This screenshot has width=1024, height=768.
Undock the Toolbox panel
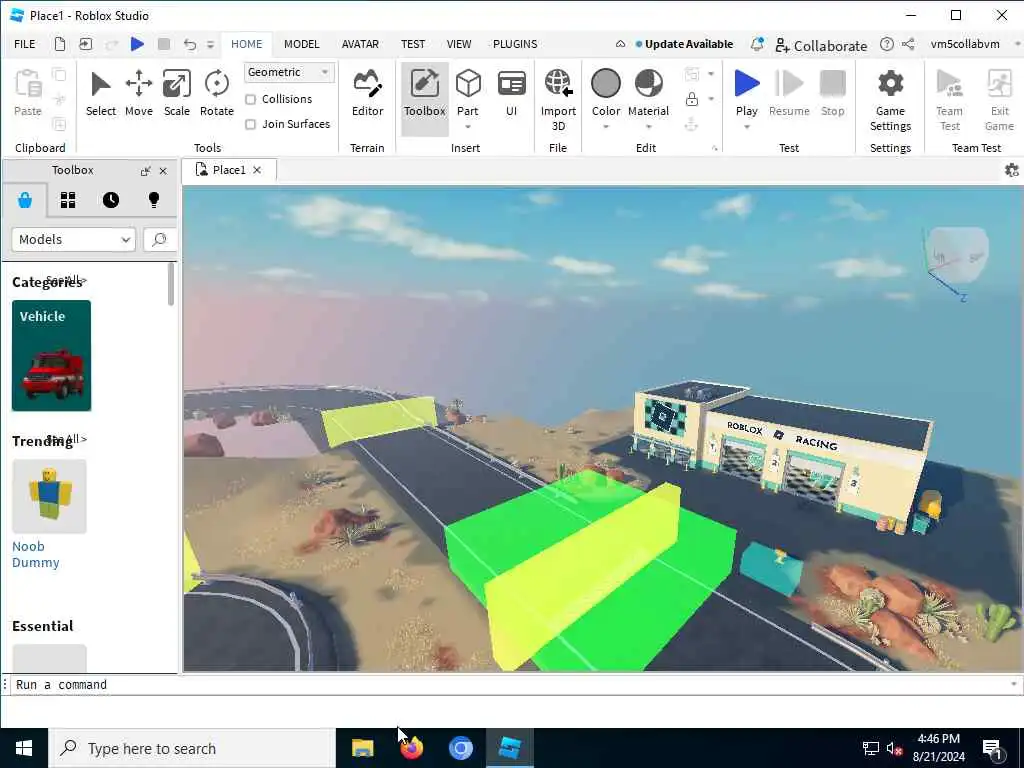145,171
